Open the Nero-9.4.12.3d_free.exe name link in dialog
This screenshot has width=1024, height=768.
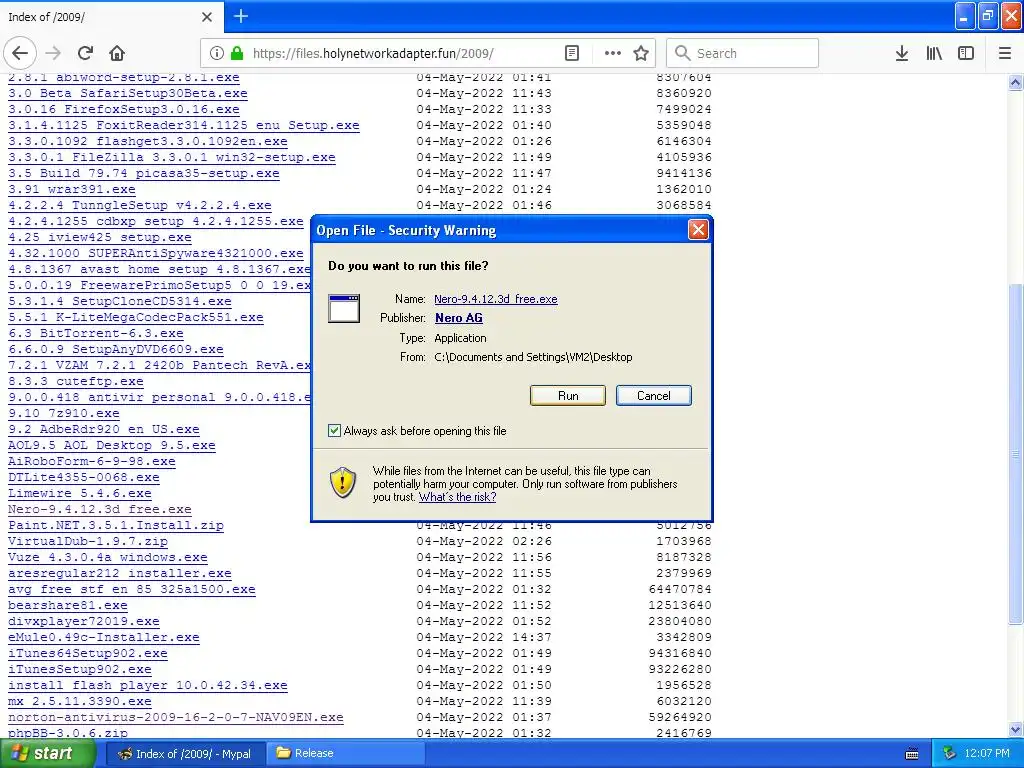pos(496,299)
